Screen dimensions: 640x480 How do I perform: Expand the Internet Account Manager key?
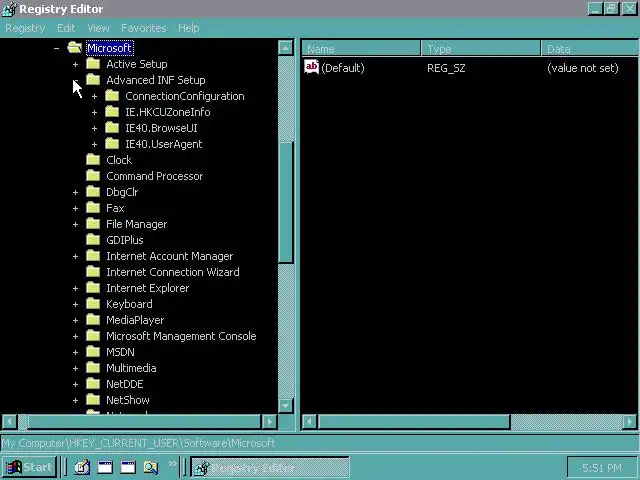click(76, 256)
